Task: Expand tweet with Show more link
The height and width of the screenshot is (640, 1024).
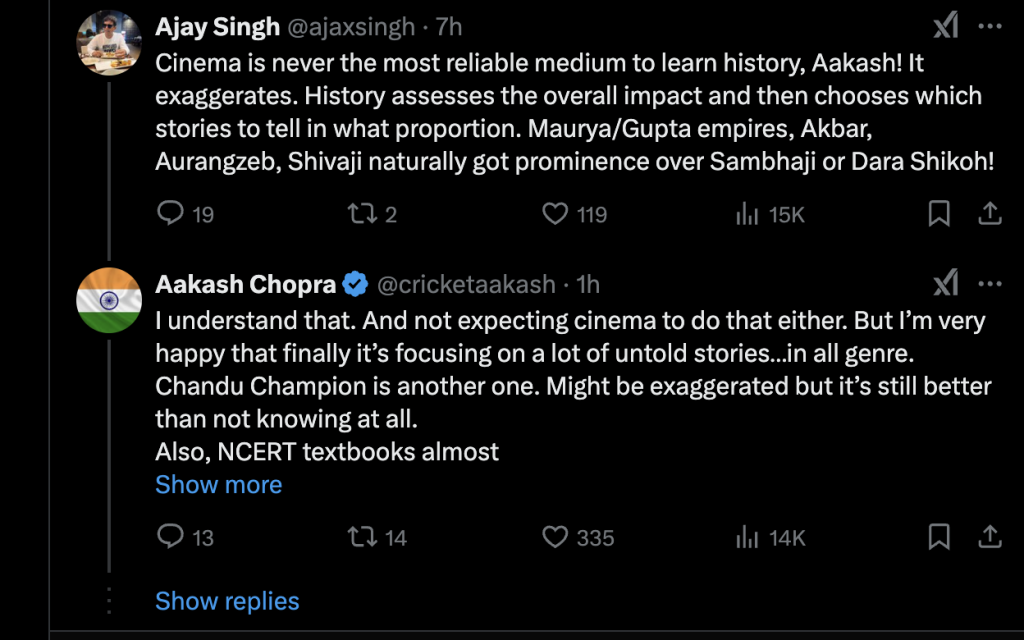Action: [x=218, y=485]
